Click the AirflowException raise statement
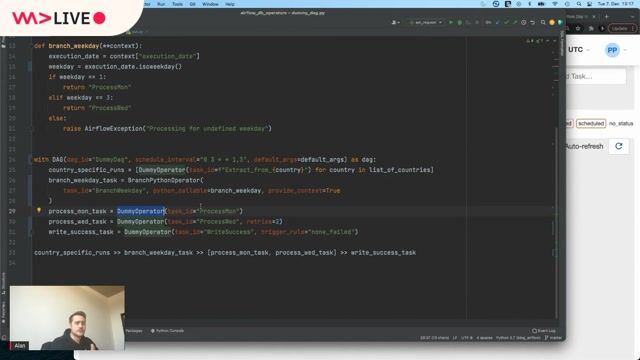The height and width of the screenshot is (360, 640). coord(167,129)
